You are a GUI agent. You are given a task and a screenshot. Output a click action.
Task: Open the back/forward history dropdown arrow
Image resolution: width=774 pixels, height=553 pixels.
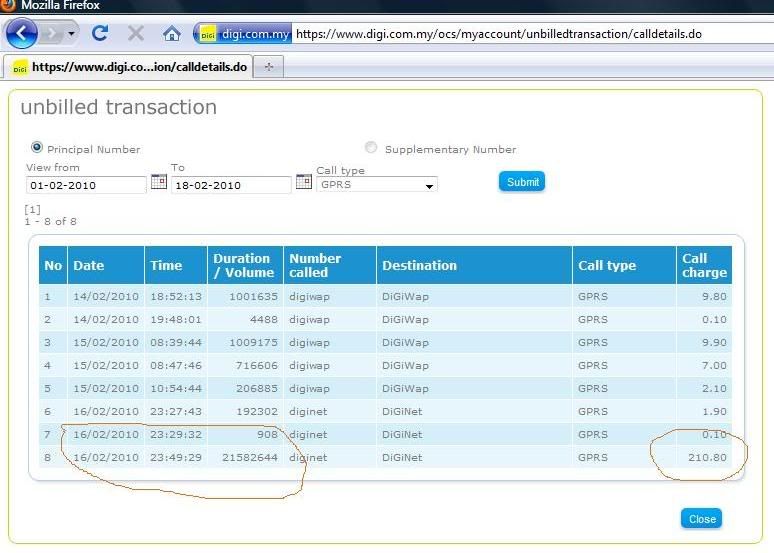click(x=72, y=34)
